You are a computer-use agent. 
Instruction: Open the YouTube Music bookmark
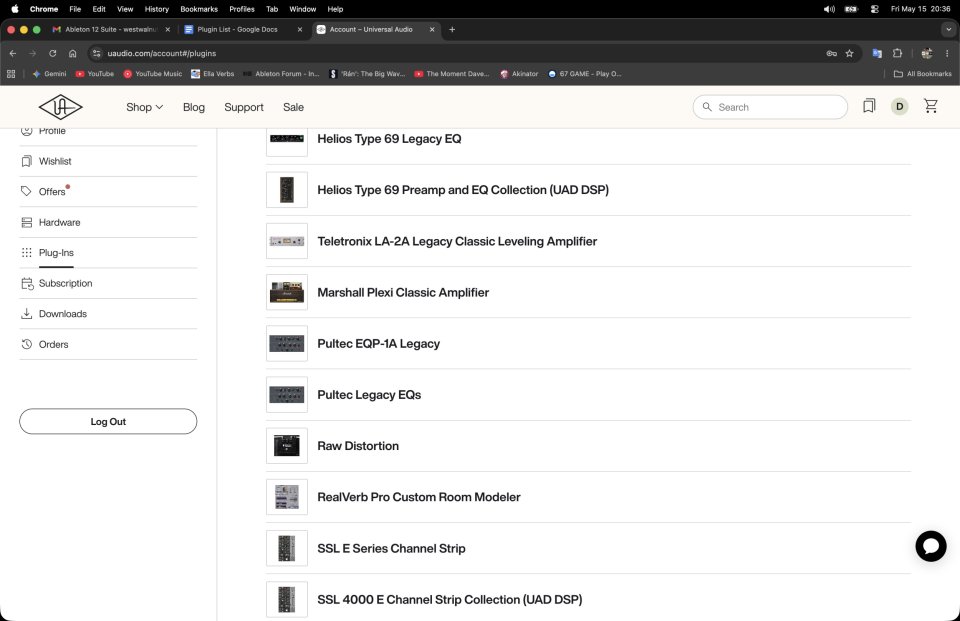pyautogui.click(x=152, y=73)
